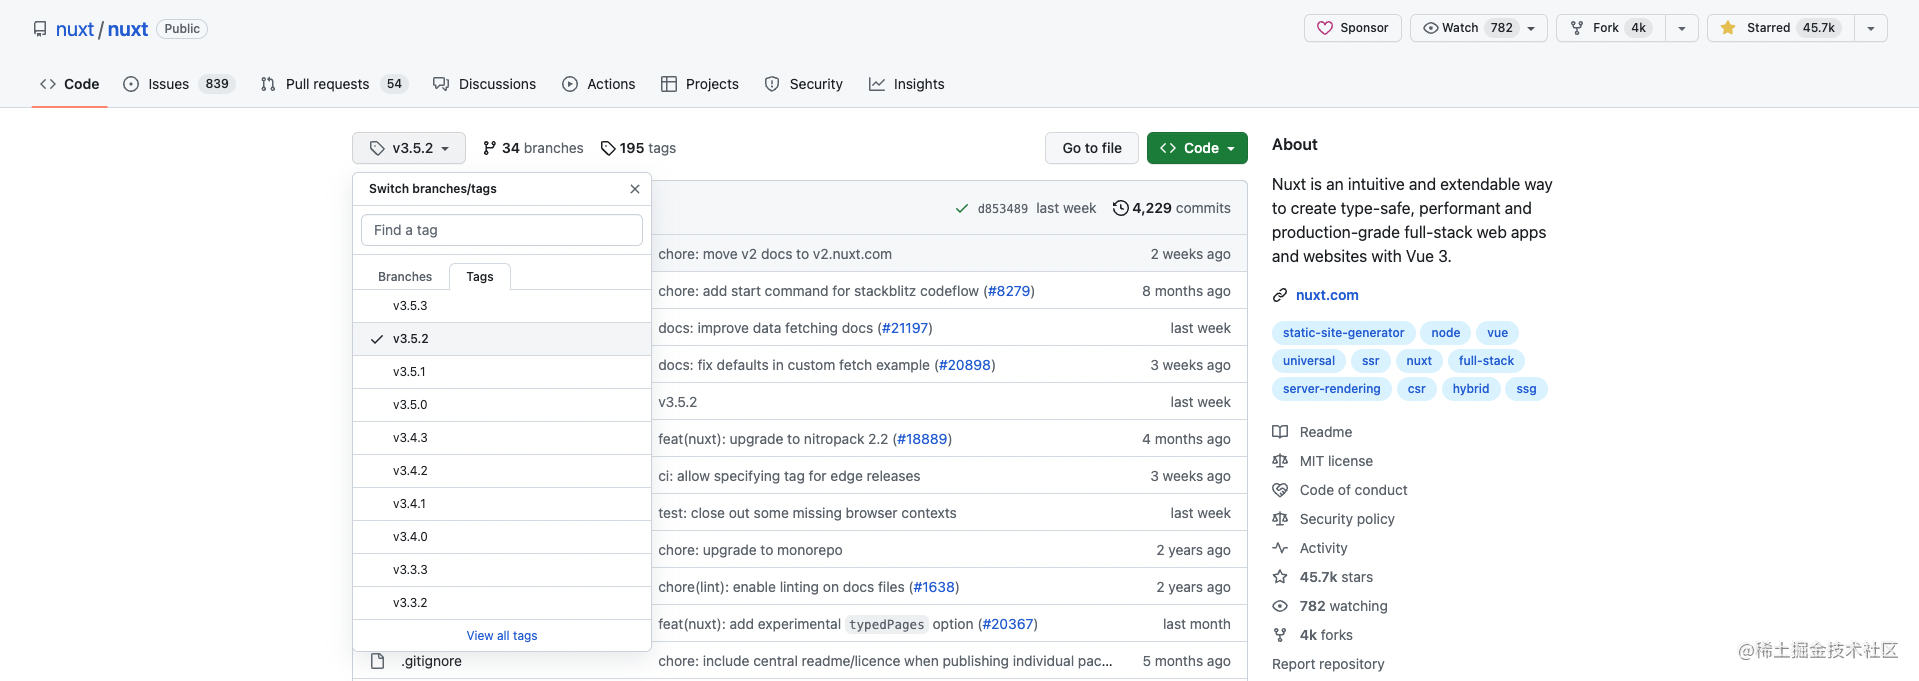Click the Activity pulse icon
Image resolution: width=1919 pixels, height=681 pixels.
pyautogui.click(x=1280, y=548)
